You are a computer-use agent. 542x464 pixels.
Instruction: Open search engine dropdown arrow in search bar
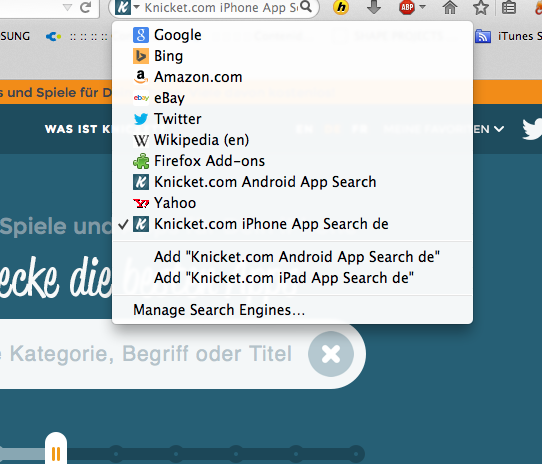click(136, 7)
